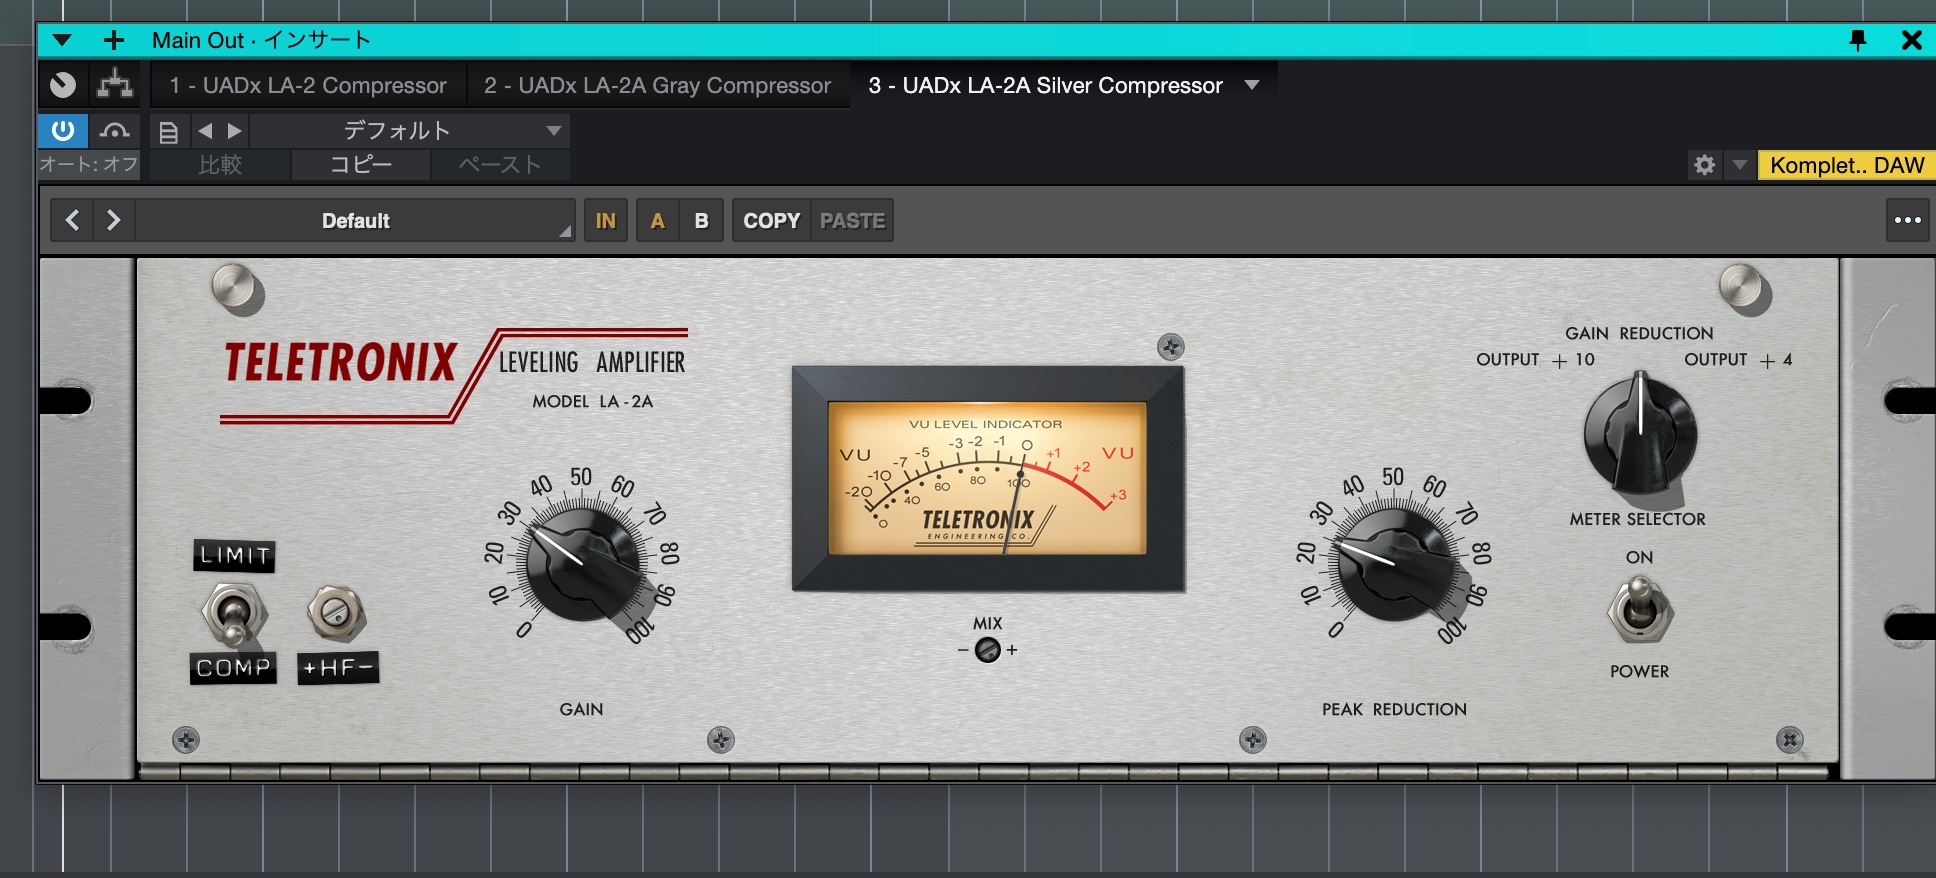Go to previous host preset arrow
Screen dimensions: 1936x878
pos(205,131)
